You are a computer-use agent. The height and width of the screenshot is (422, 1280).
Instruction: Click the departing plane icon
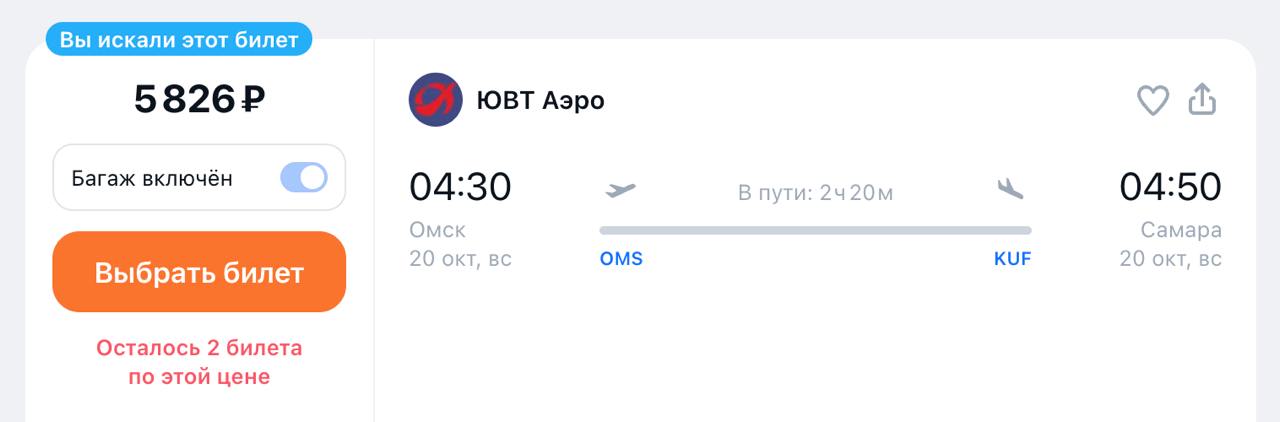point(620,190)
